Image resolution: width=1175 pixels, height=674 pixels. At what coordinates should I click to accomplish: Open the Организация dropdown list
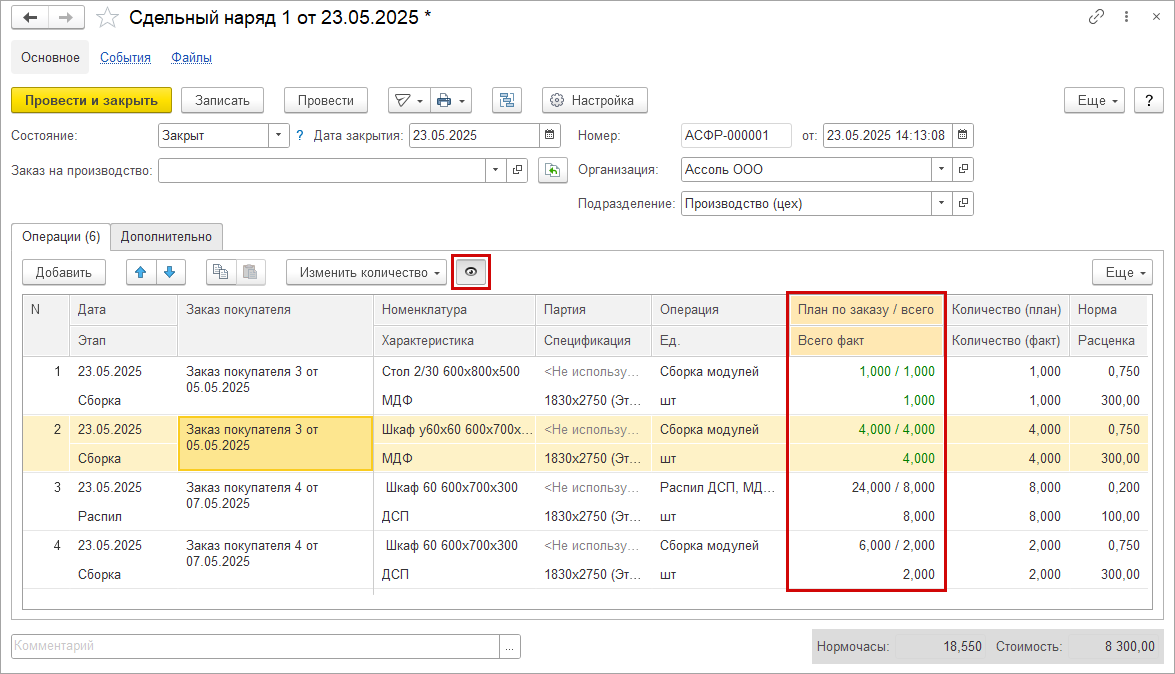[x=941, y=170]
